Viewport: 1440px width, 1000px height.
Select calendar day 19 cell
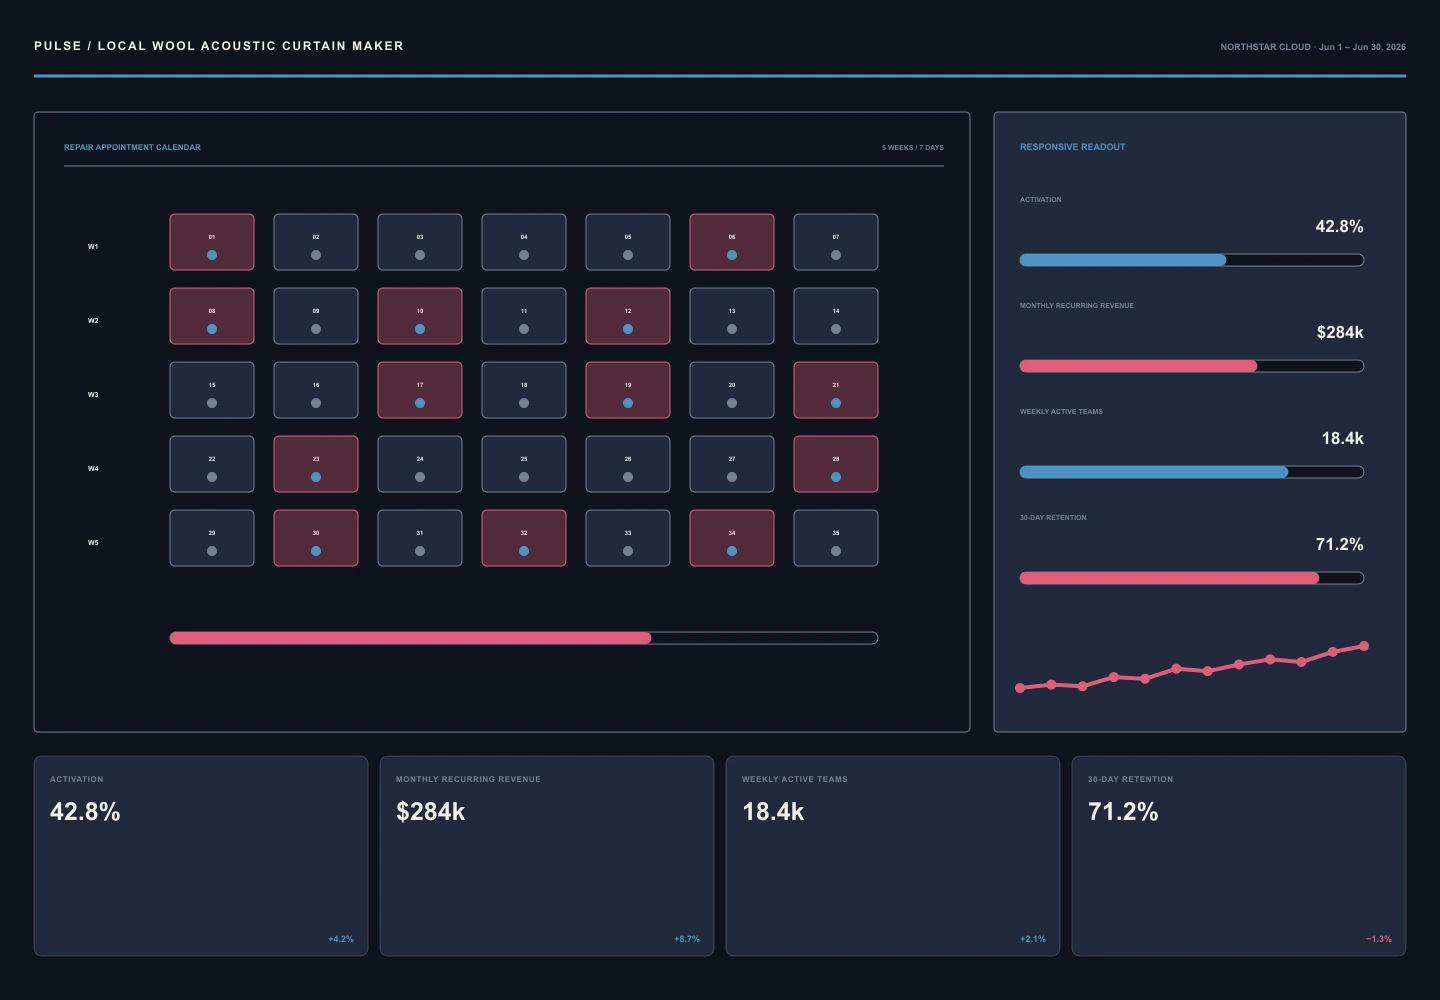(628, 390)
